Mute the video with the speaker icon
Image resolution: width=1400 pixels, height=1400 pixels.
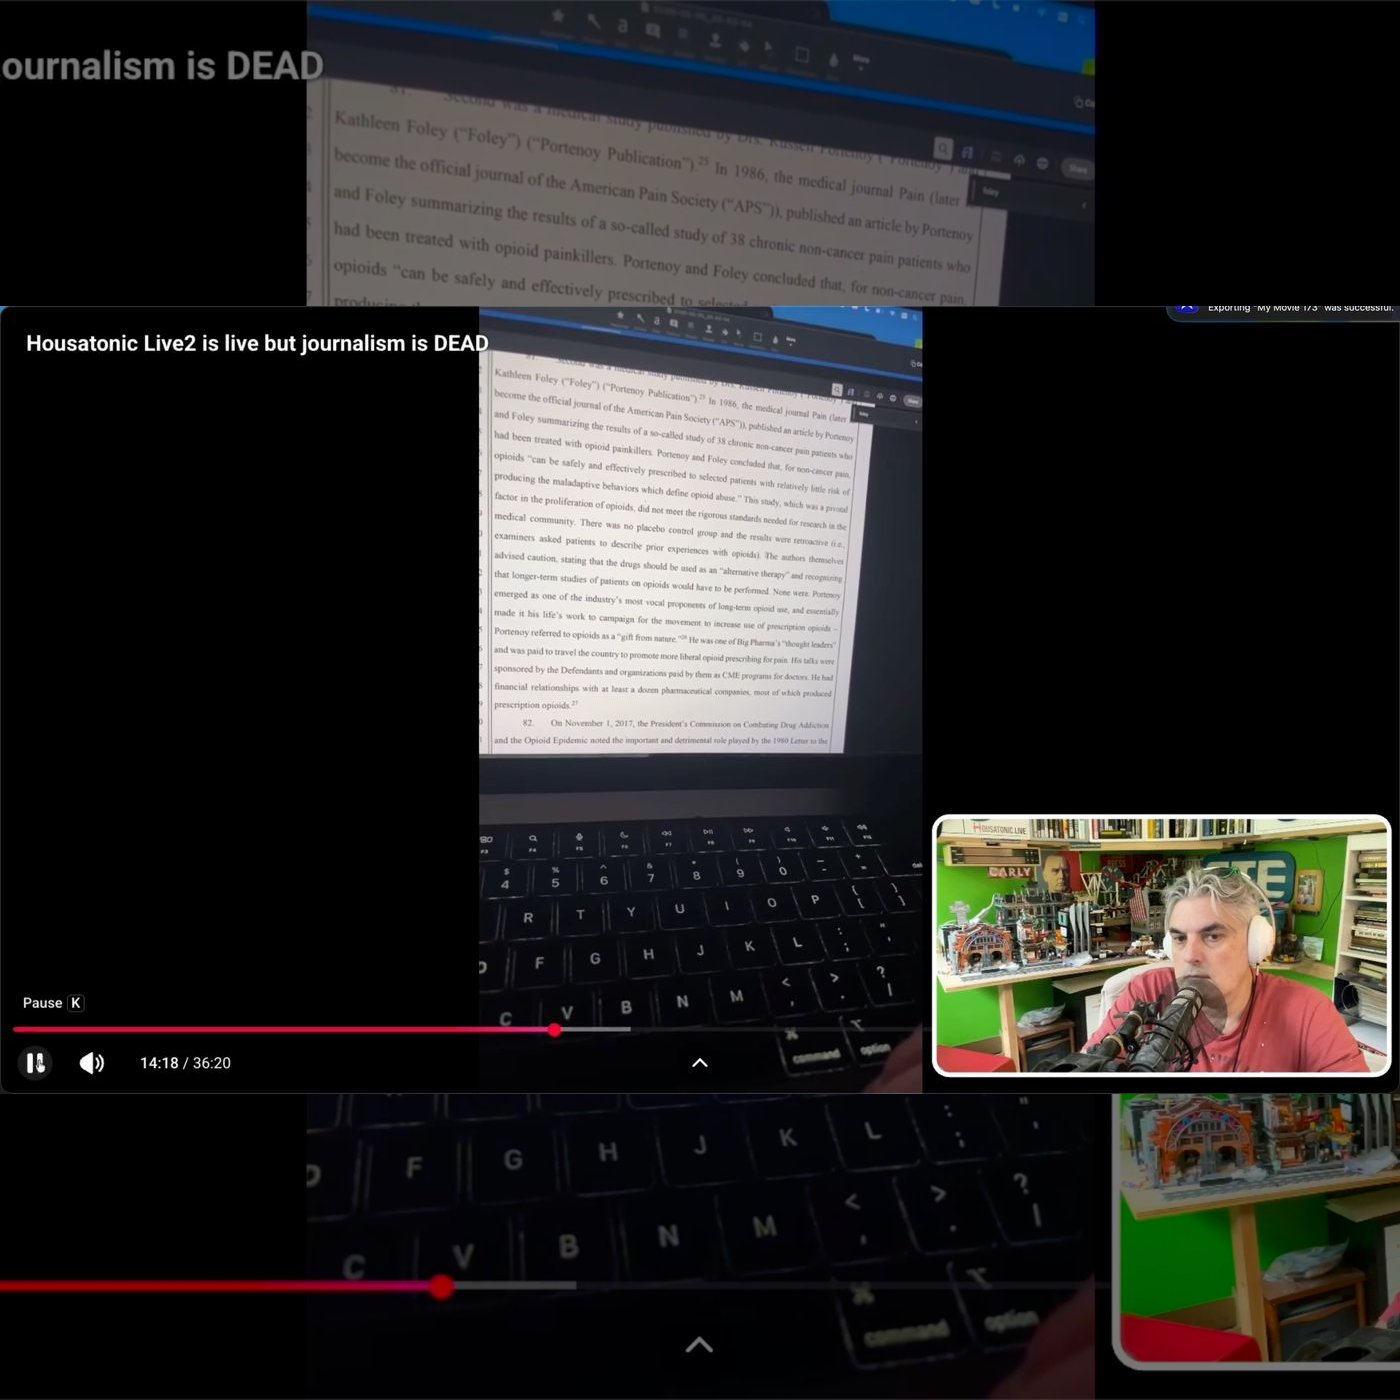click(91, 1062)
